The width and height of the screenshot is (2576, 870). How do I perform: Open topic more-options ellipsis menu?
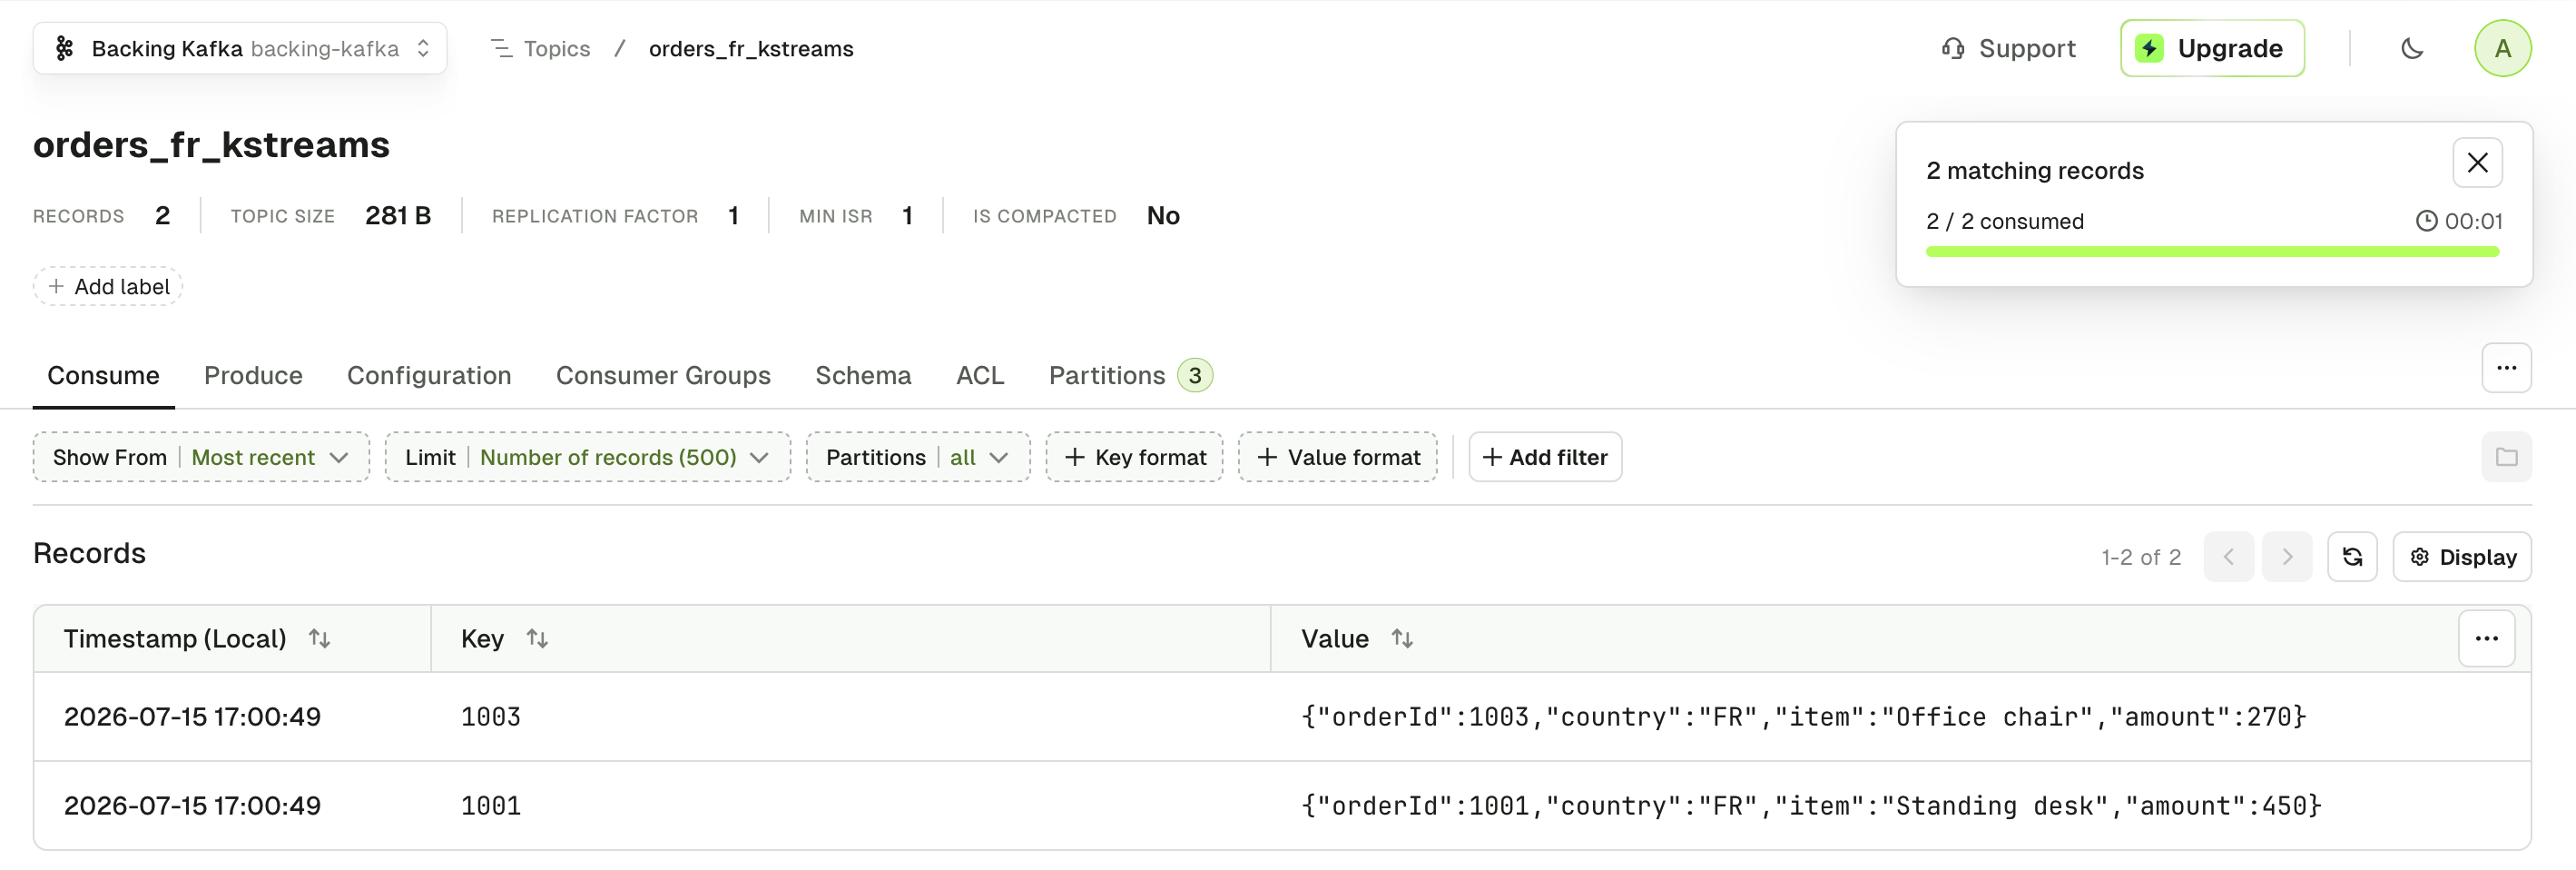(x=2506, y=368)
